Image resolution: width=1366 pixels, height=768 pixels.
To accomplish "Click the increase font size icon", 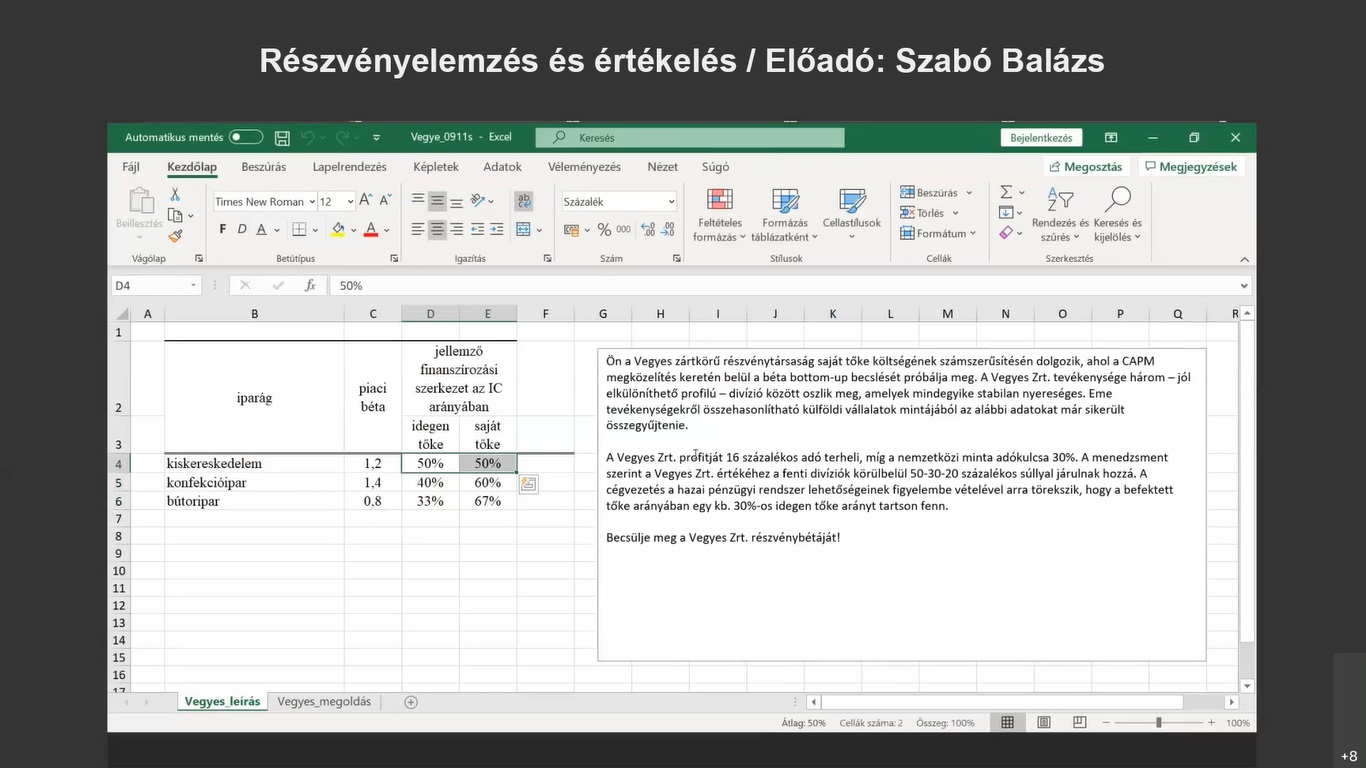I will click(x=365, y=201).
